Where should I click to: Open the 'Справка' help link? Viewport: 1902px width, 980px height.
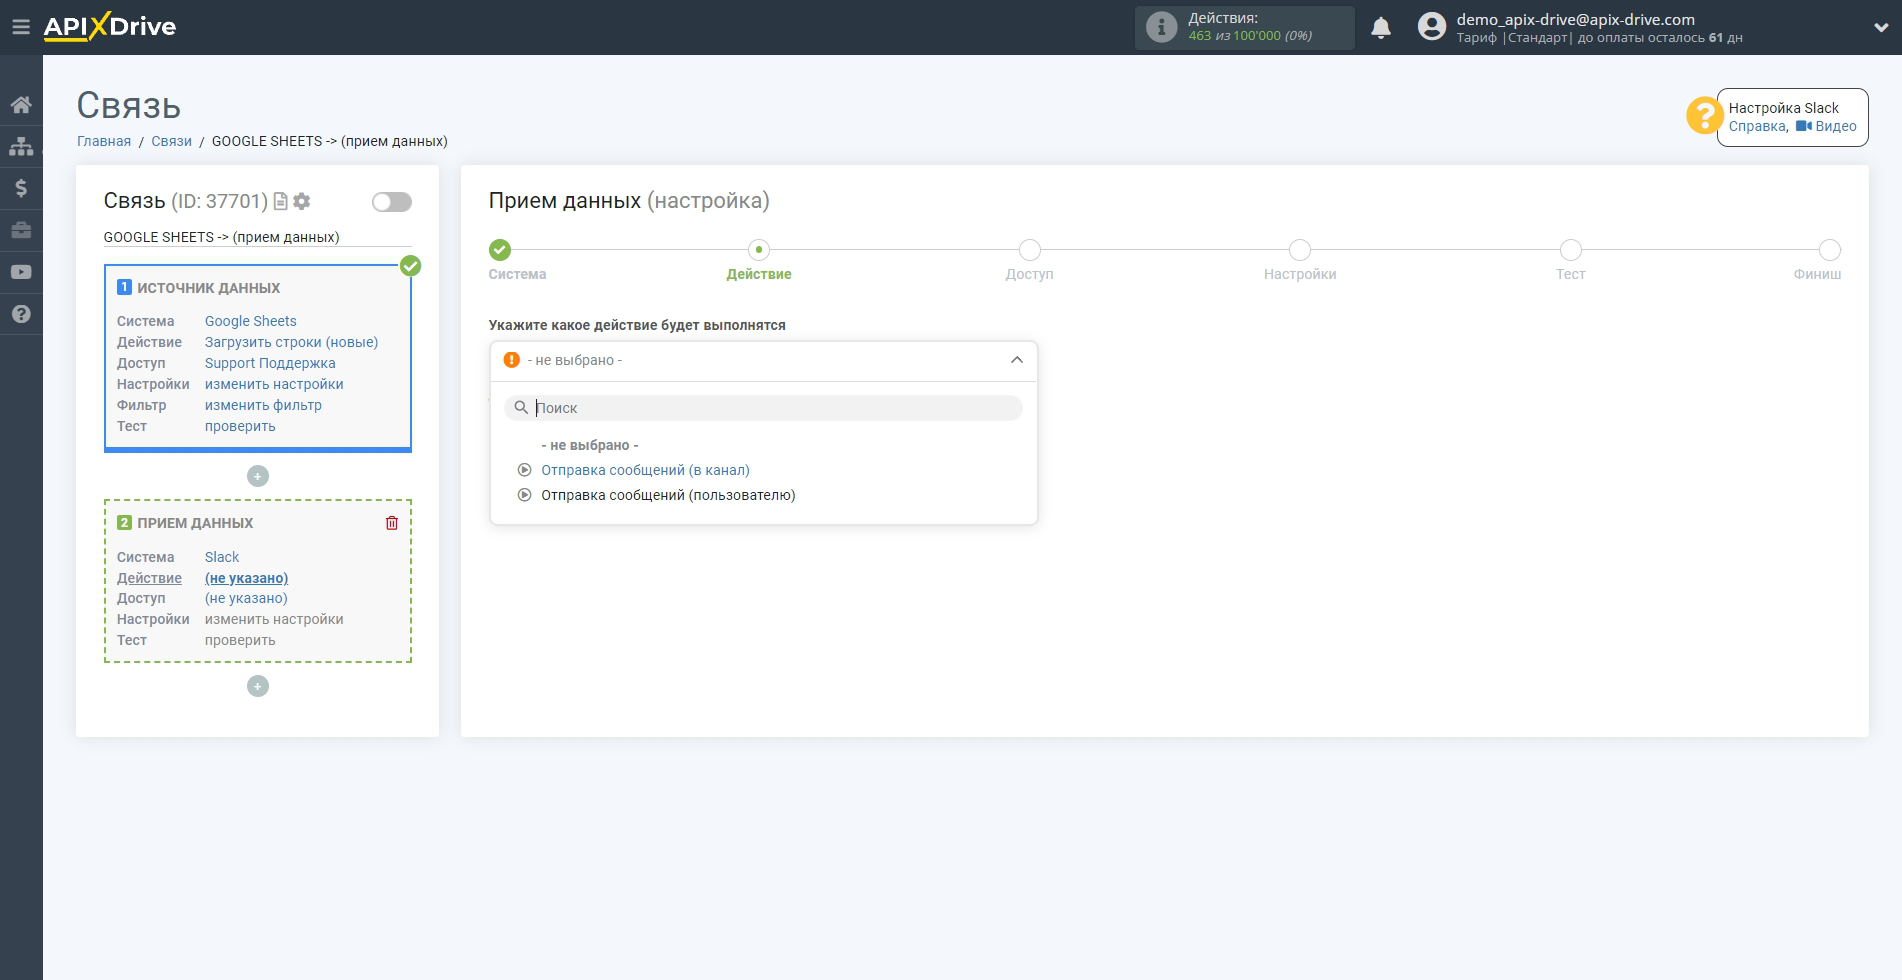pos(1757,126)
